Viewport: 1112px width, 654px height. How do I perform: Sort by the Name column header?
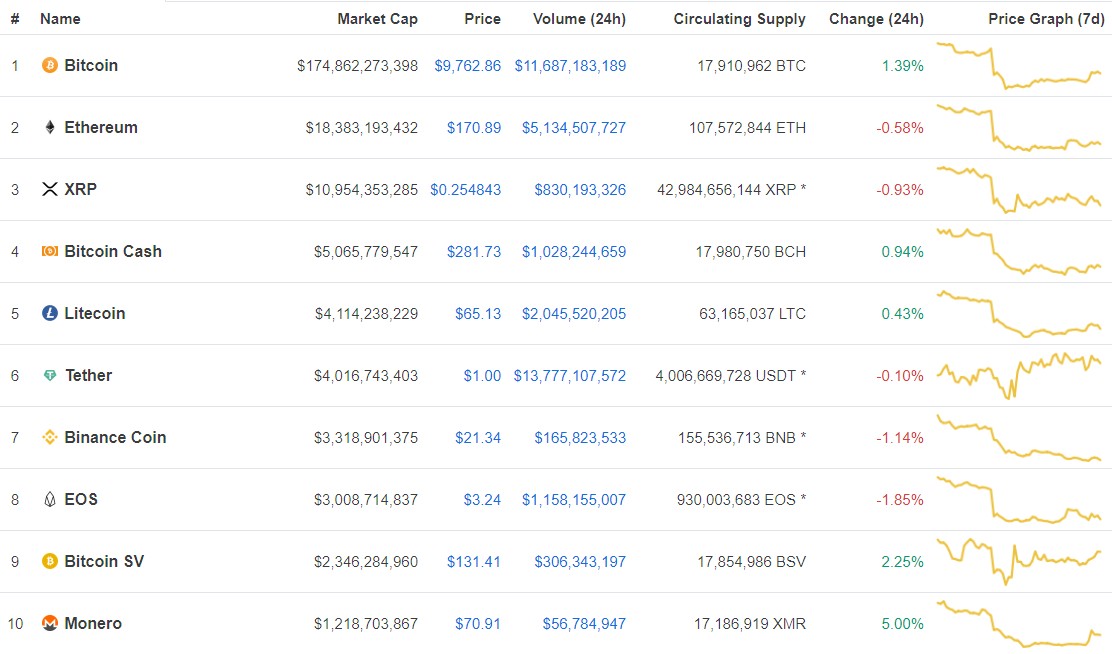(60, 19)
